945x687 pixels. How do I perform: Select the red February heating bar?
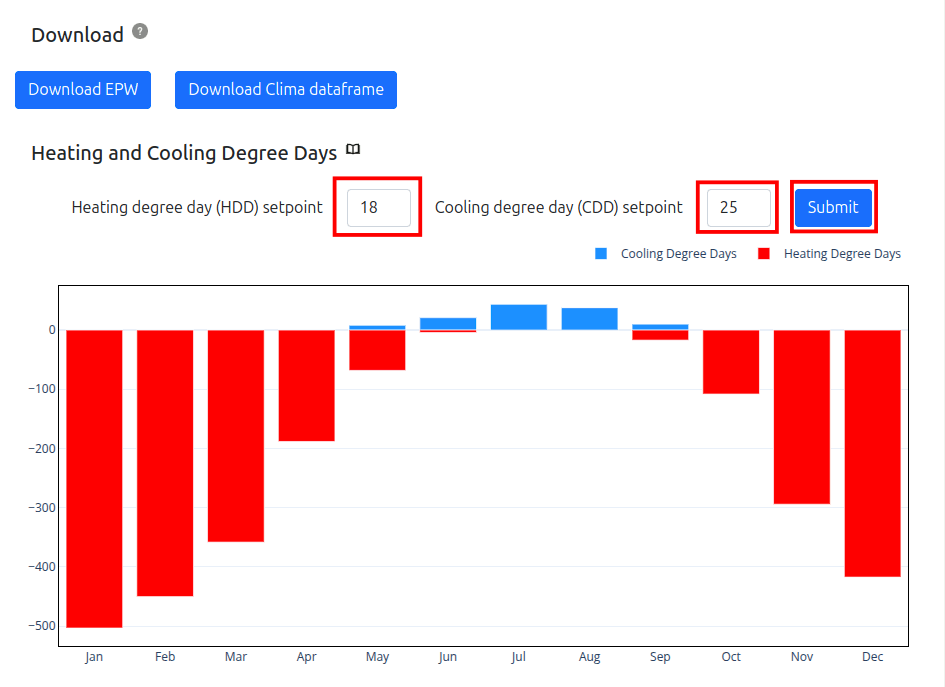[165, 462]
